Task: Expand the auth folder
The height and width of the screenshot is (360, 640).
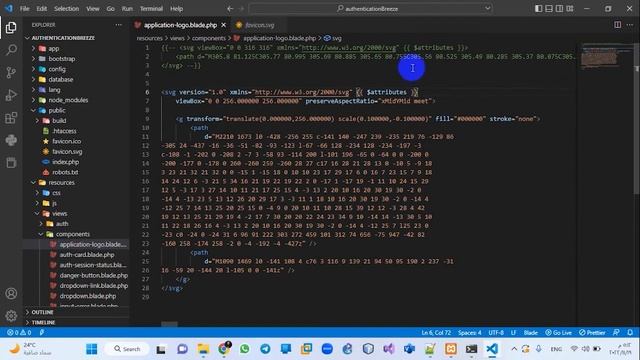Action: (x=62, y=224)
